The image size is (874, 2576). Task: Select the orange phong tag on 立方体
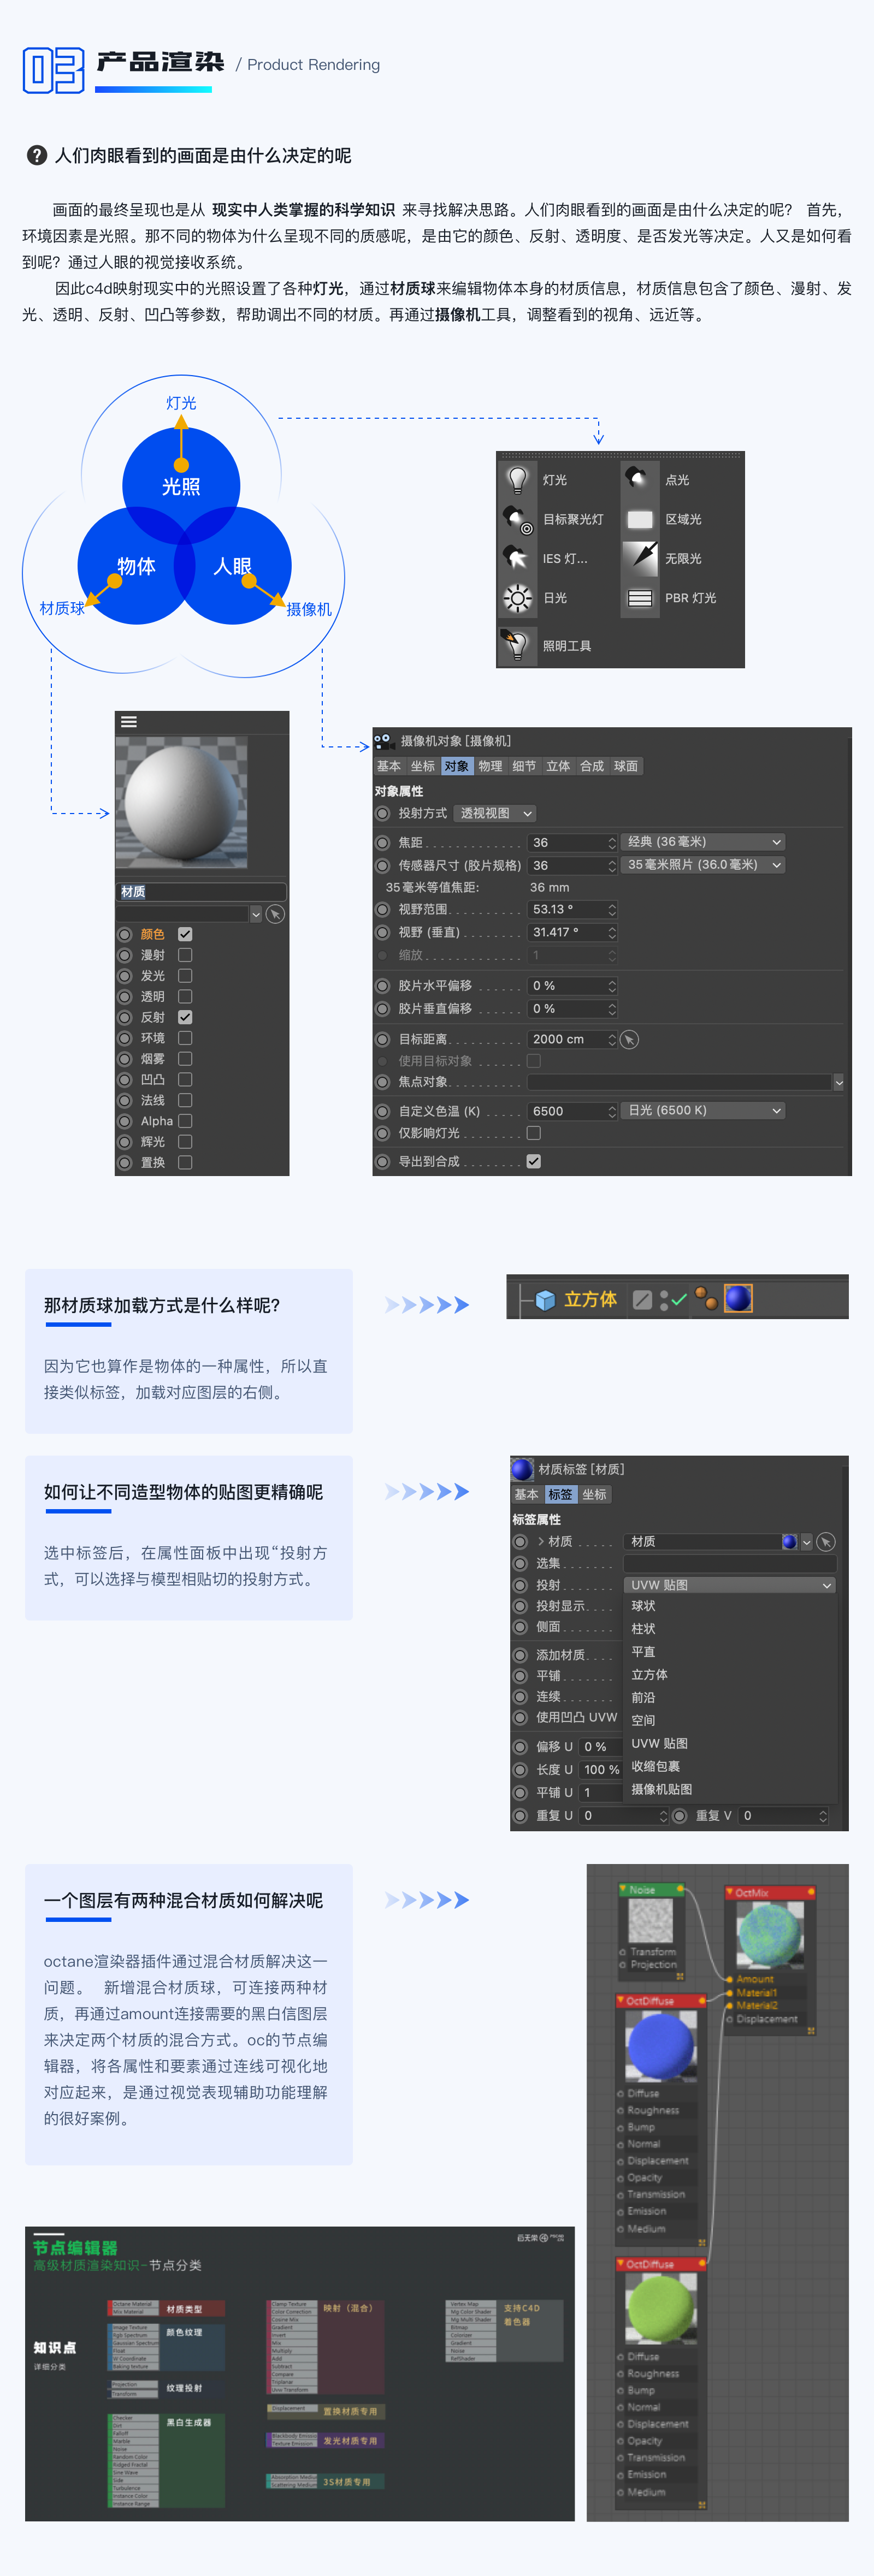[706, 1298]
